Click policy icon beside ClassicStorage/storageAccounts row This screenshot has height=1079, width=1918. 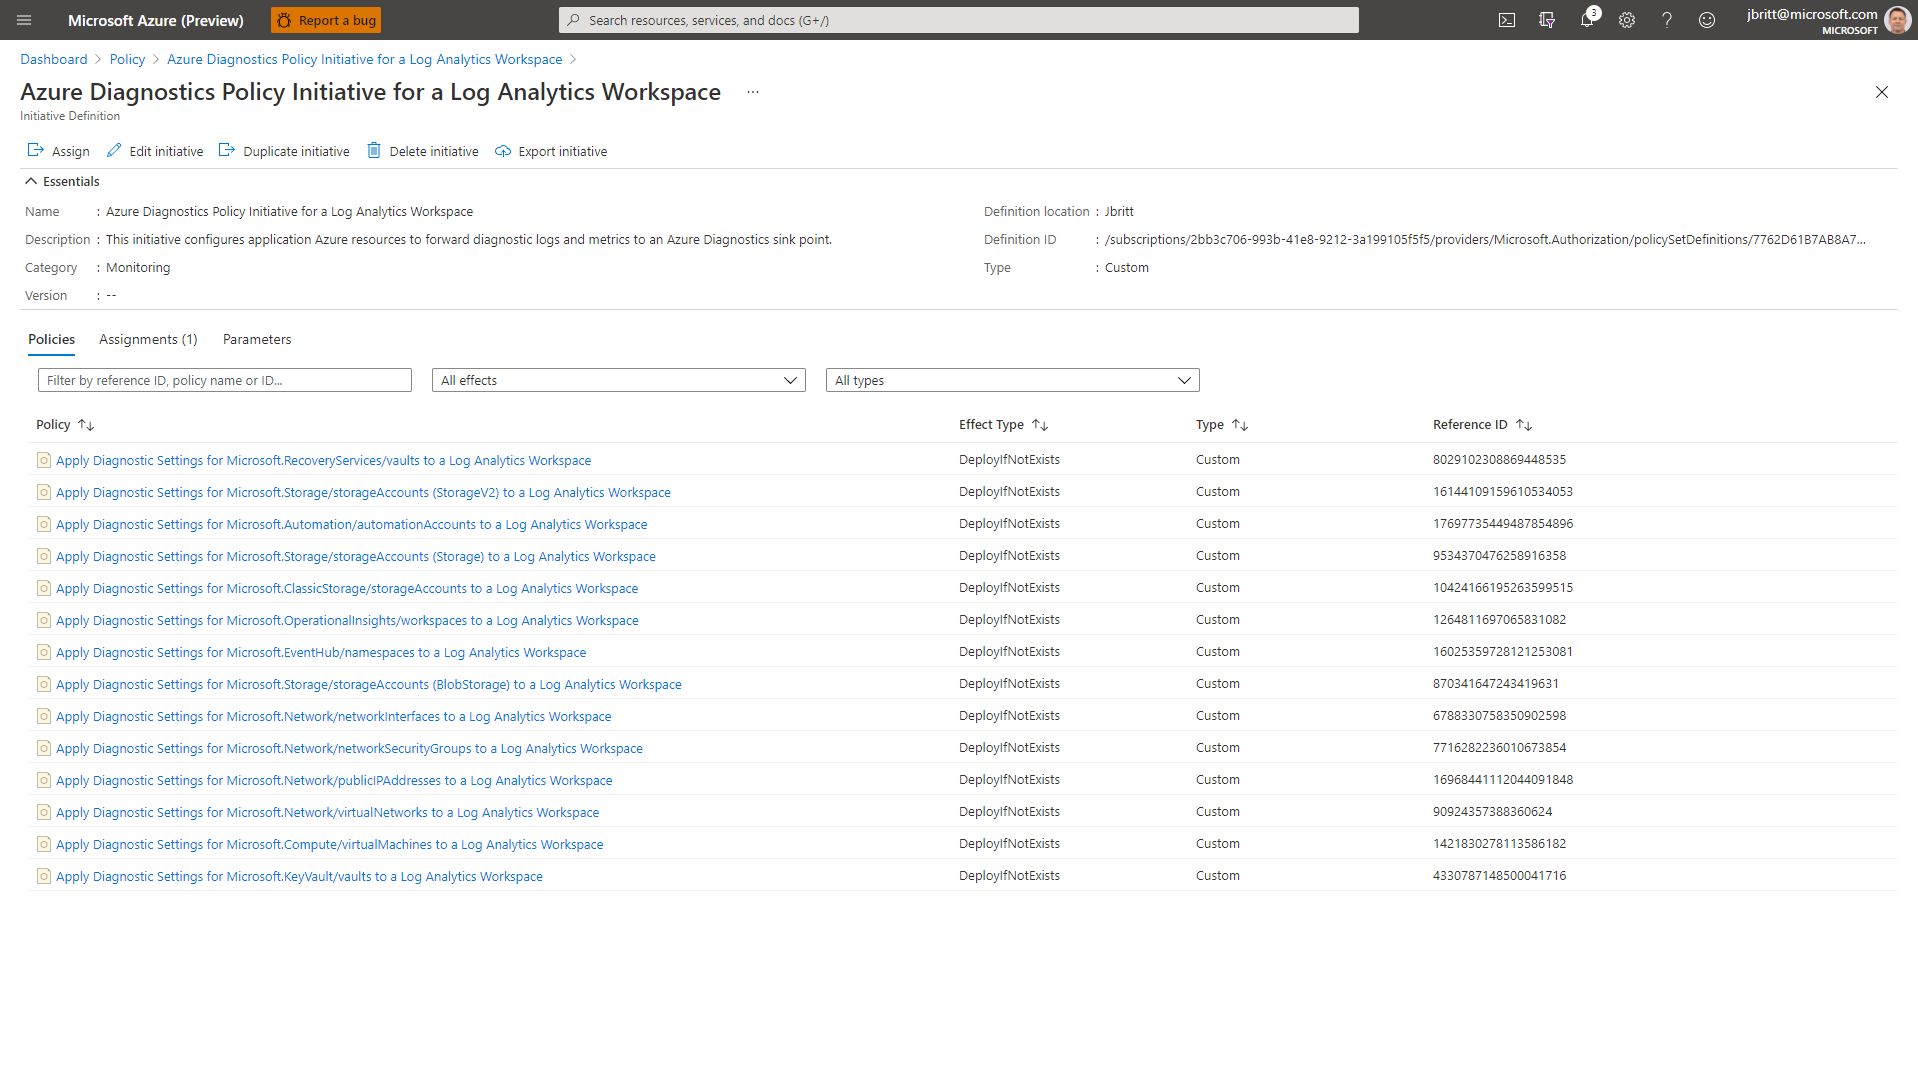coord(44,588)
